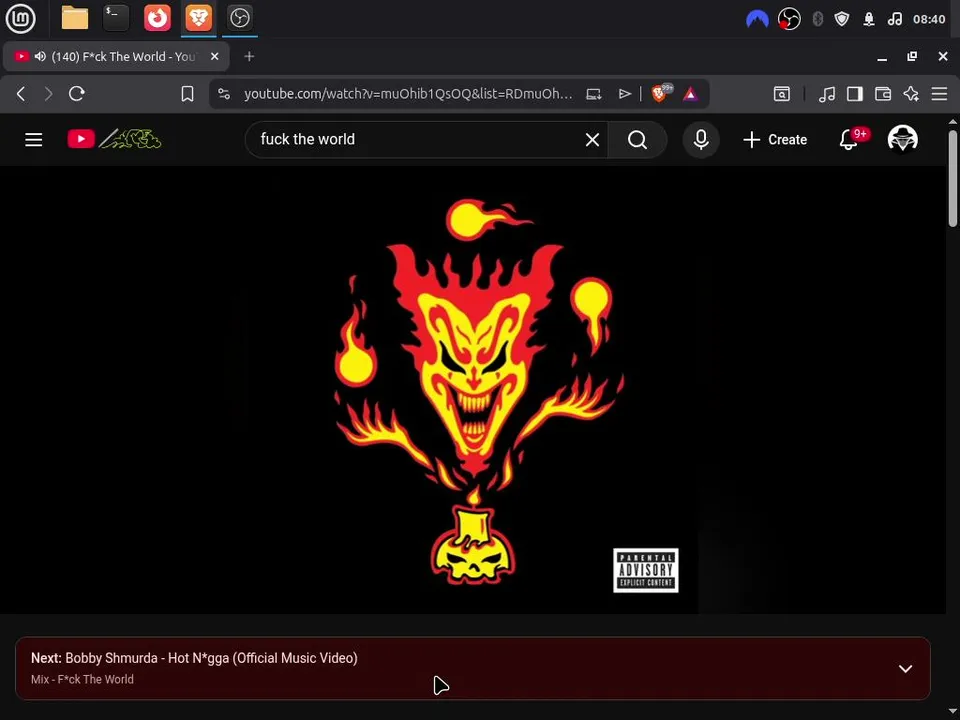
Task: Click the Brave share/send arrow icon
Action: click(624, 94)
